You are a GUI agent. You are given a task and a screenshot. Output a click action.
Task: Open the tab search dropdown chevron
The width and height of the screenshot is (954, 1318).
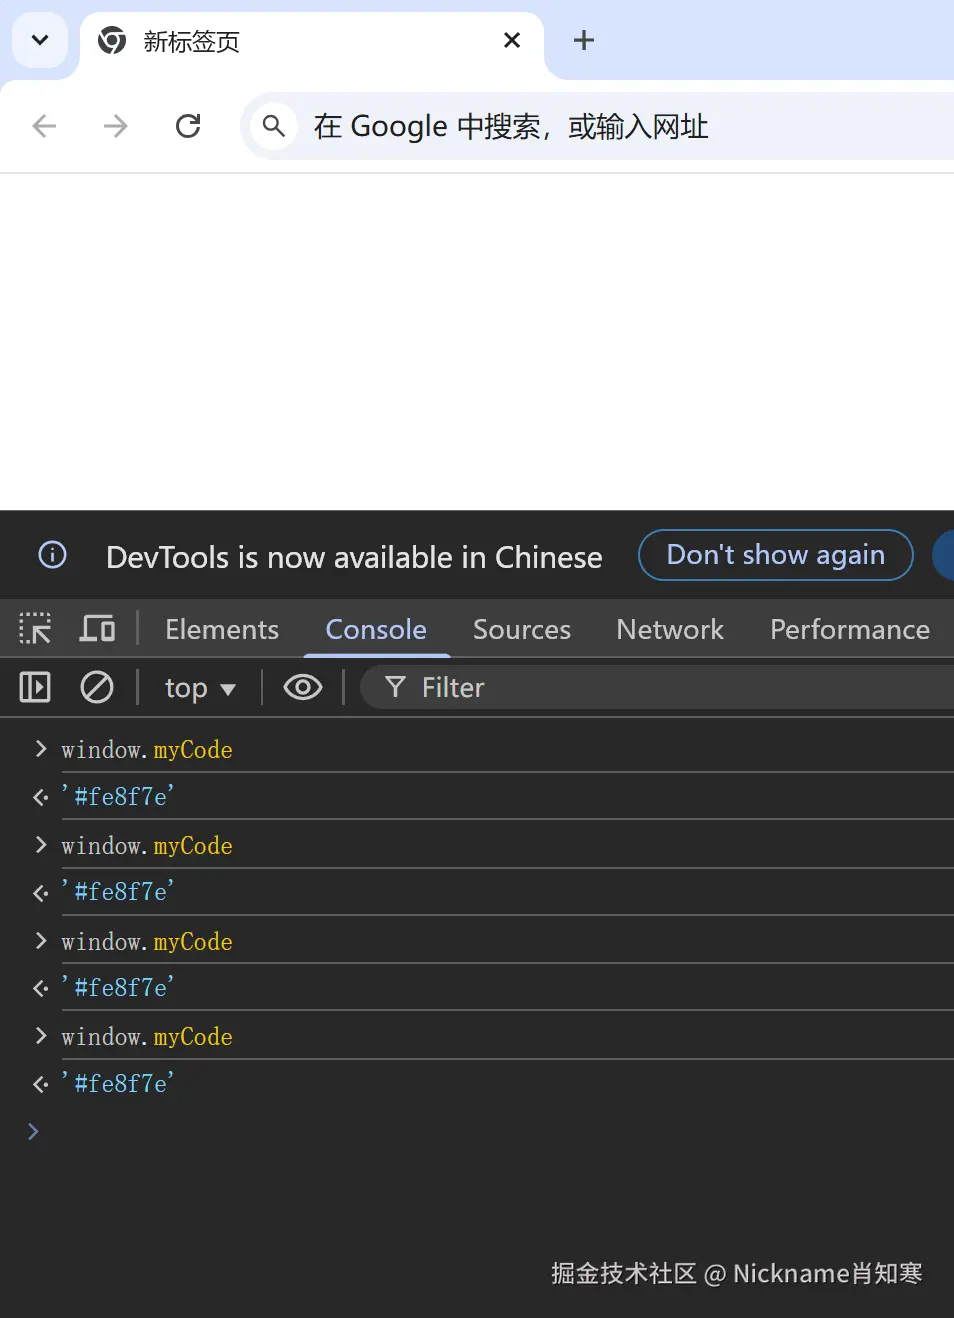[x=40, y=41]
